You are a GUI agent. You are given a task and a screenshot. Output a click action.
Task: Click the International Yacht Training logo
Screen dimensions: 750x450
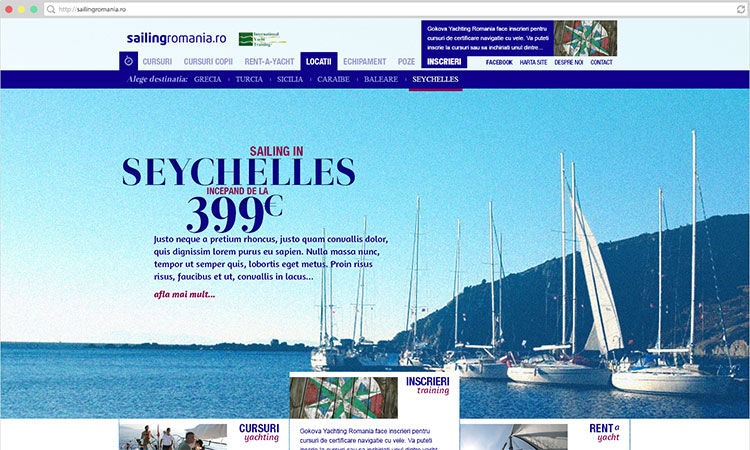262,39
